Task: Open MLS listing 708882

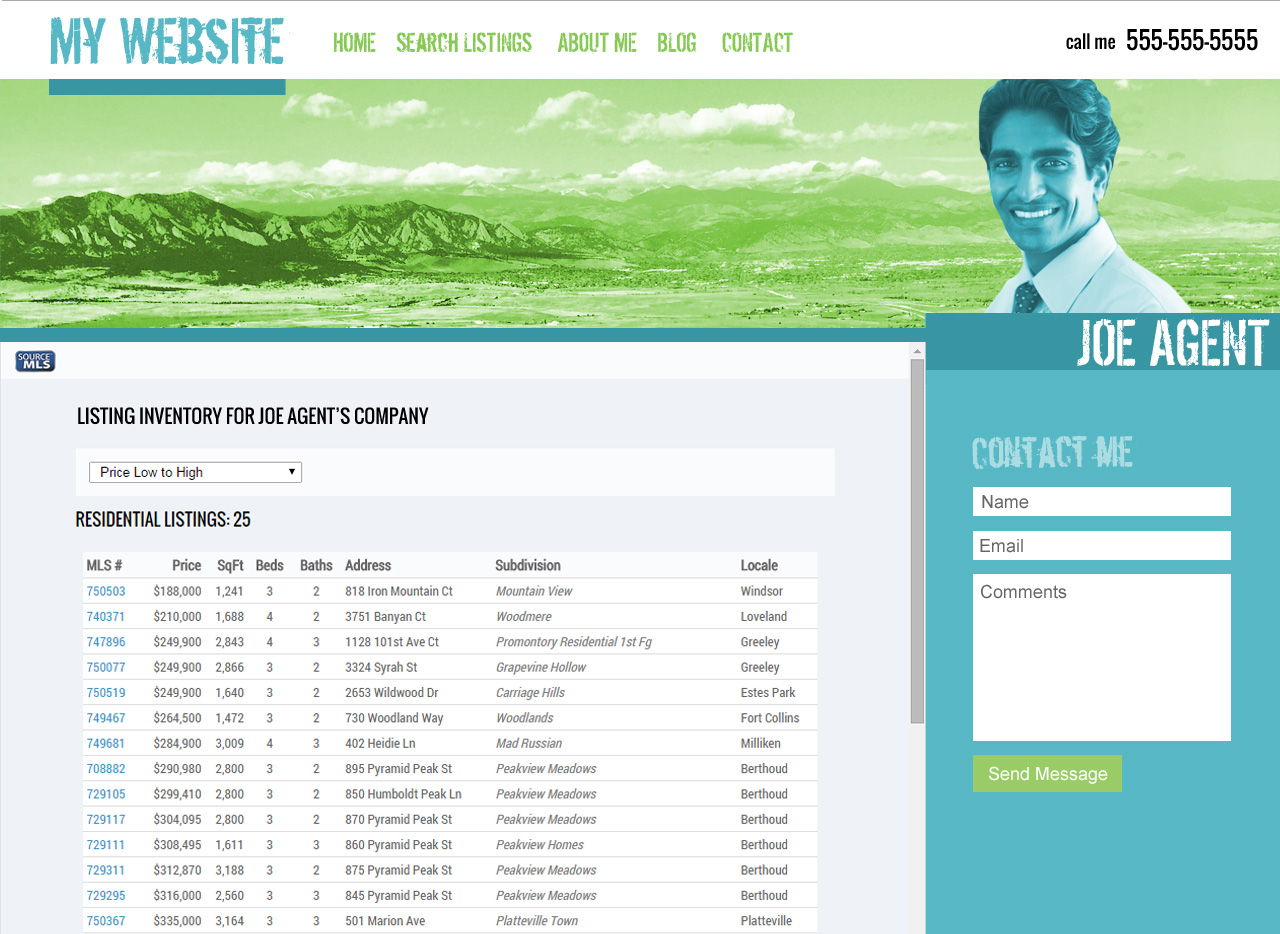Action: tap(106, 769)
